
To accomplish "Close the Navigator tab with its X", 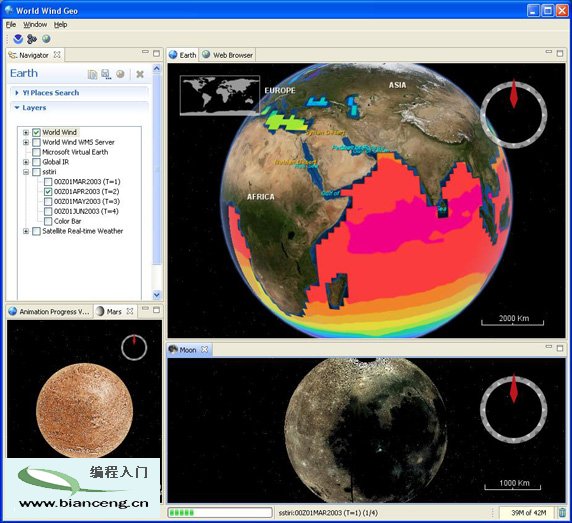I will 57,55.
